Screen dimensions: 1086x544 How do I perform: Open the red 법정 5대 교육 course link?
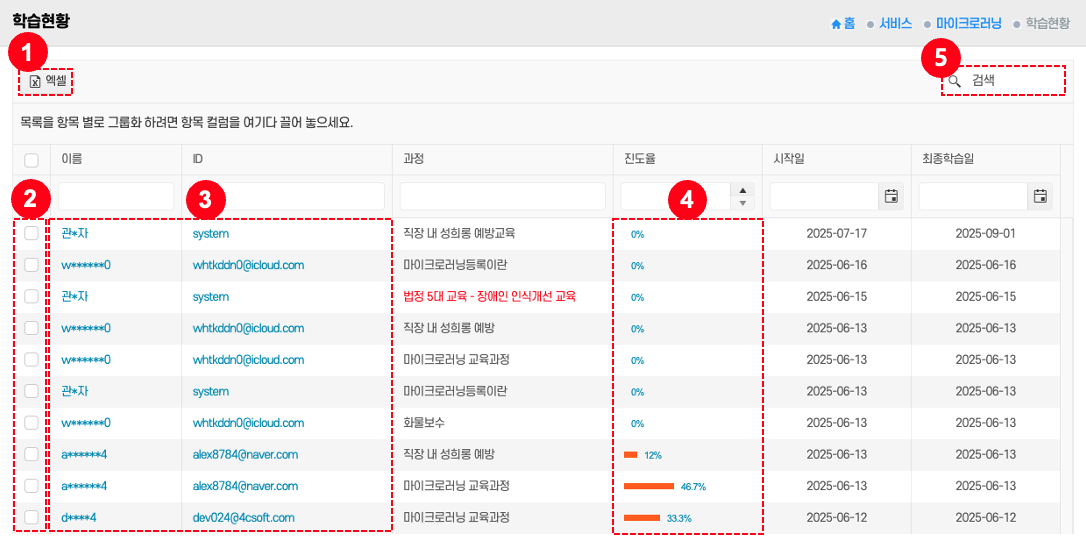489,297
